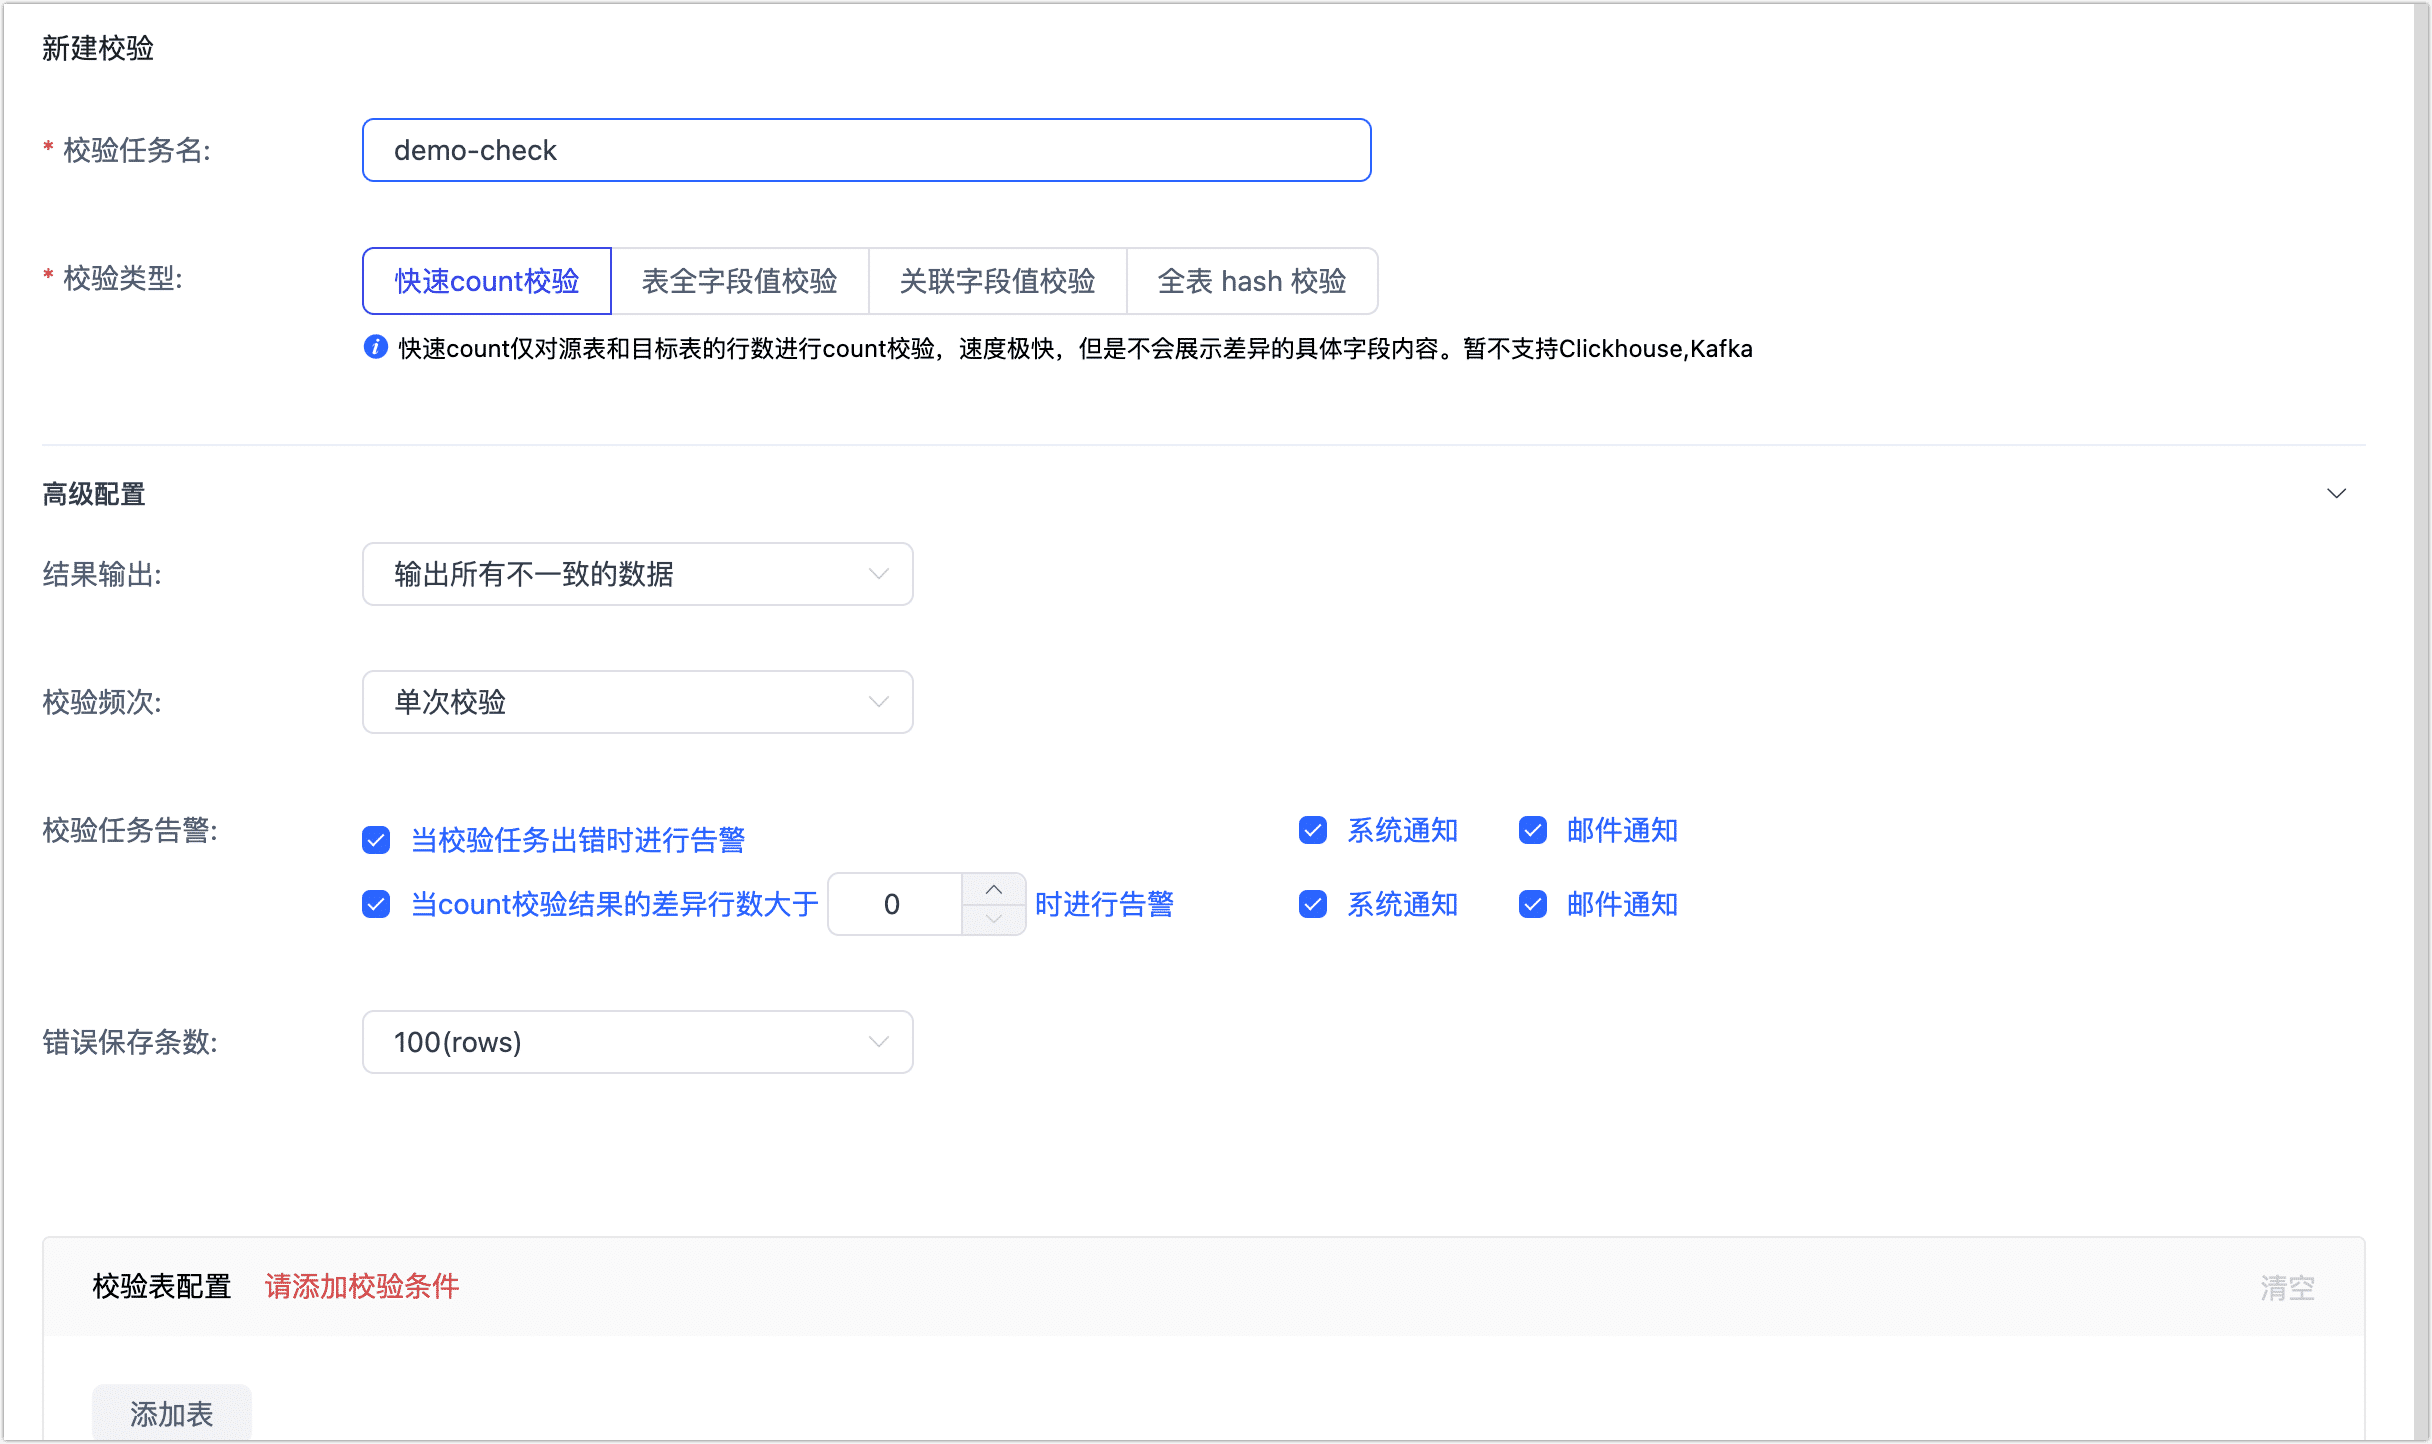Collapse the 高级配置 section with its chevron
Image resolution: width=2432 pixels, height=1444 pixels.
tap(2337, 493)
